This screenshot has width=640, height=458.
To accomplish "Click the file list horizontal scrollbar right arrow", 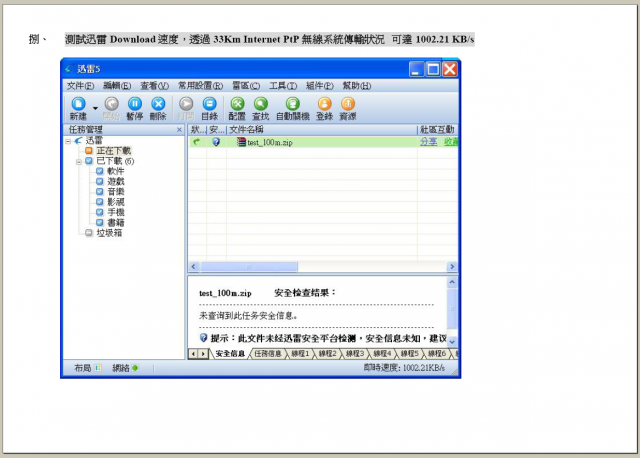I will (x=452, y=267).
